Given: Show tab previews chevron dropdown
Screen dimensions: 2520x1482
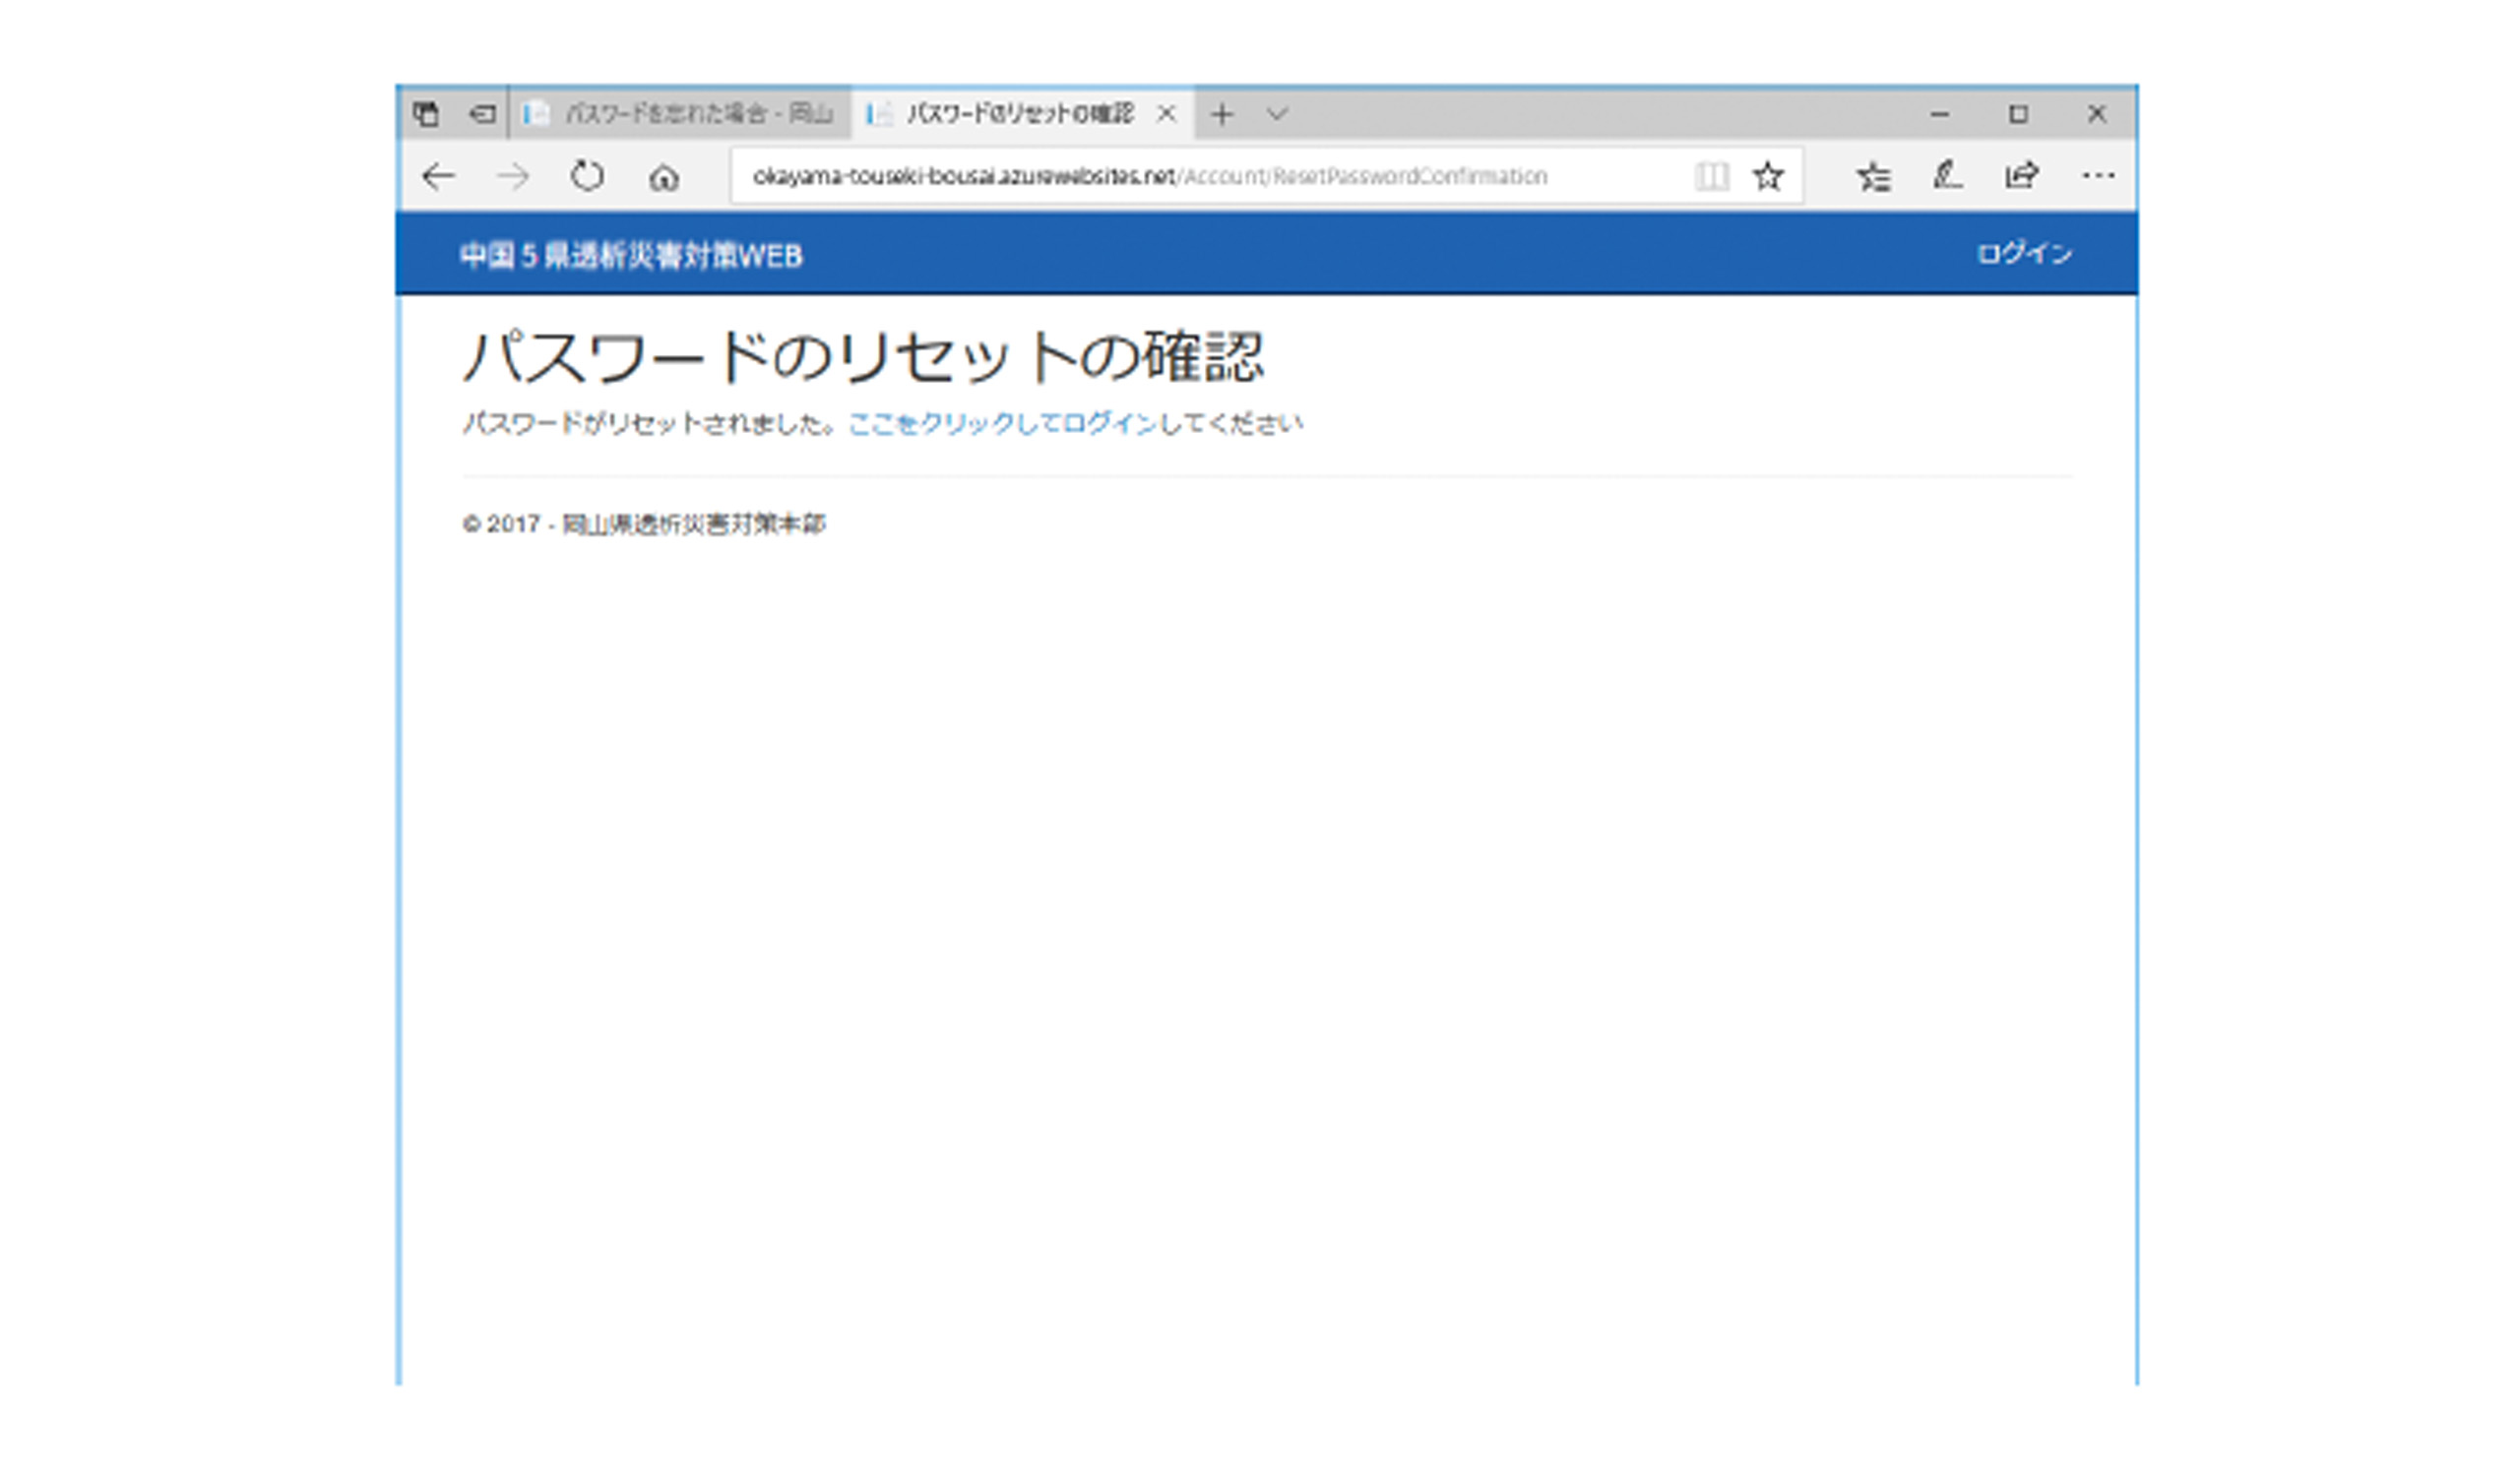Looking at the screenshot, I should tap(1276, 114).
